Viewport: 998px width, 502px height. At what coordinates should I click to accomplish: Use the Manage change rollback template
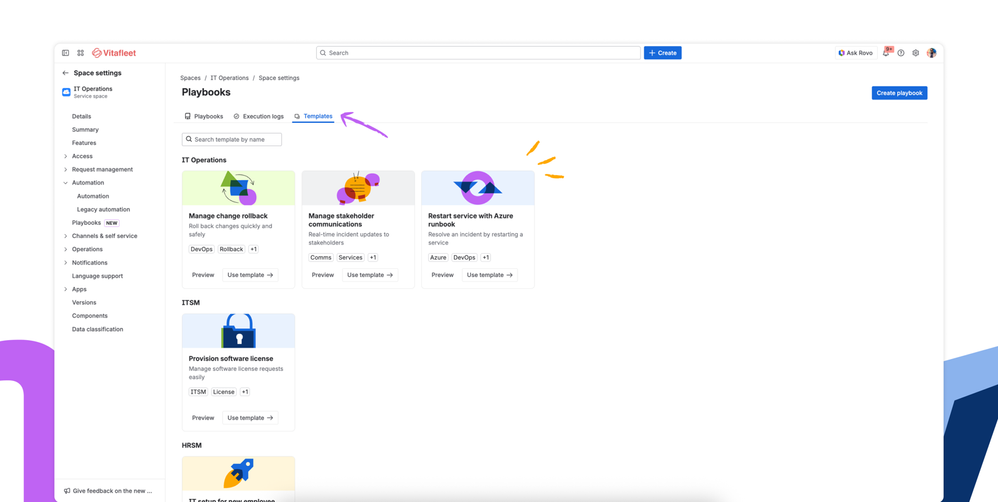pos(250,275)
